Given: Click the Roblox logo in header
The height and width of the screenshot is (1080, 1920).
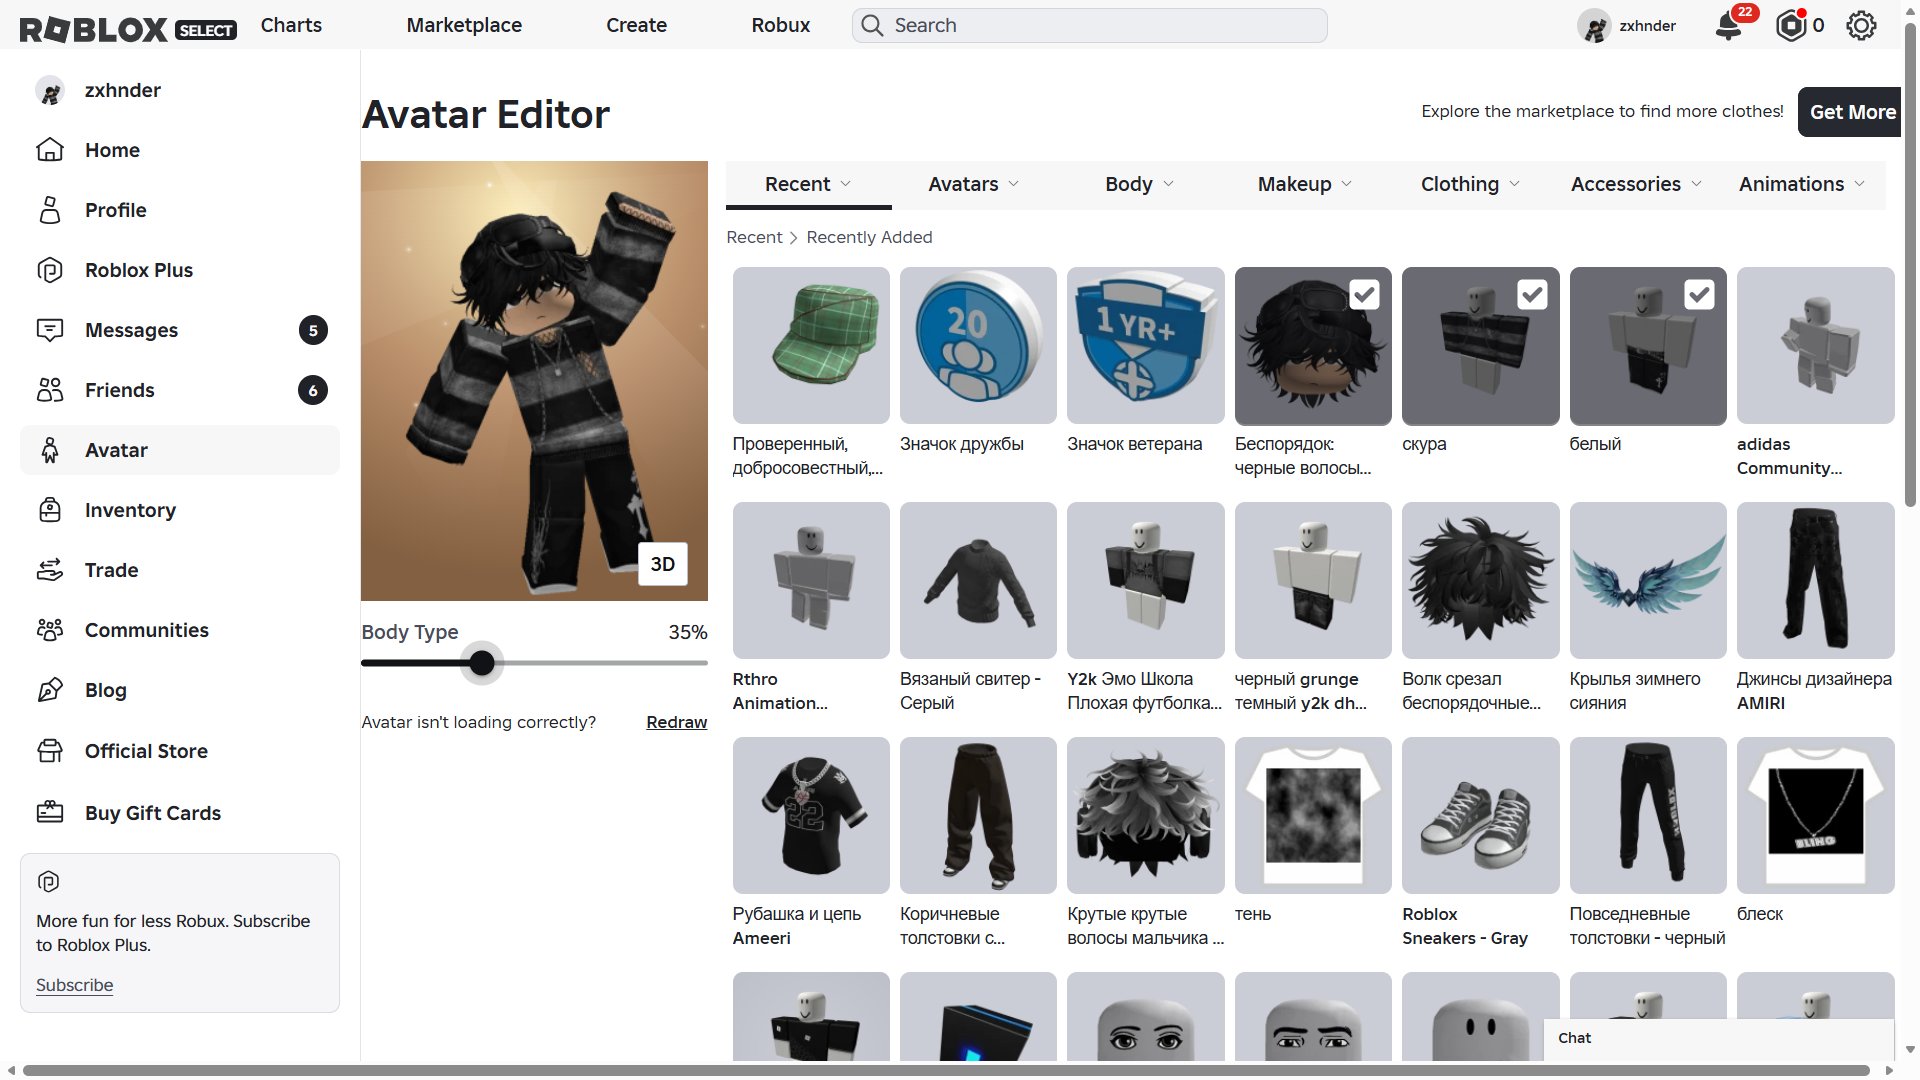Looking at the screenshot, I should click(128, 27).
